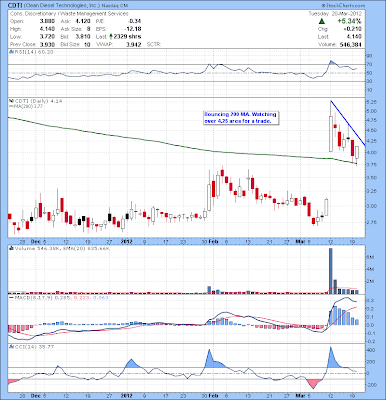Click the small up arrow before 2329 shrs
386x400 pixels.
tap(110, 36)
